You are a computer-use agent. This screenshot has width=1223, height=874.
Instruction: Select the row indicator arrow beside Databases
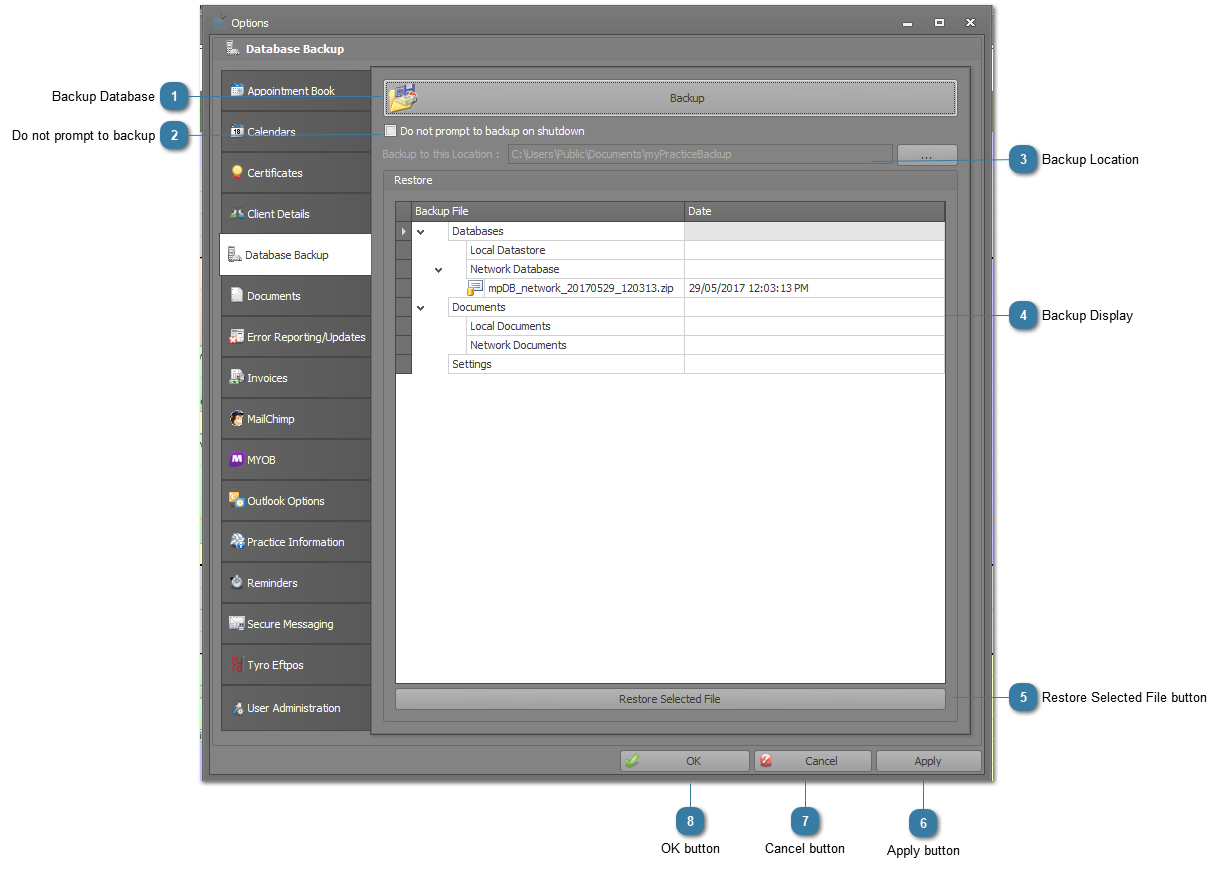click(404, 232)
